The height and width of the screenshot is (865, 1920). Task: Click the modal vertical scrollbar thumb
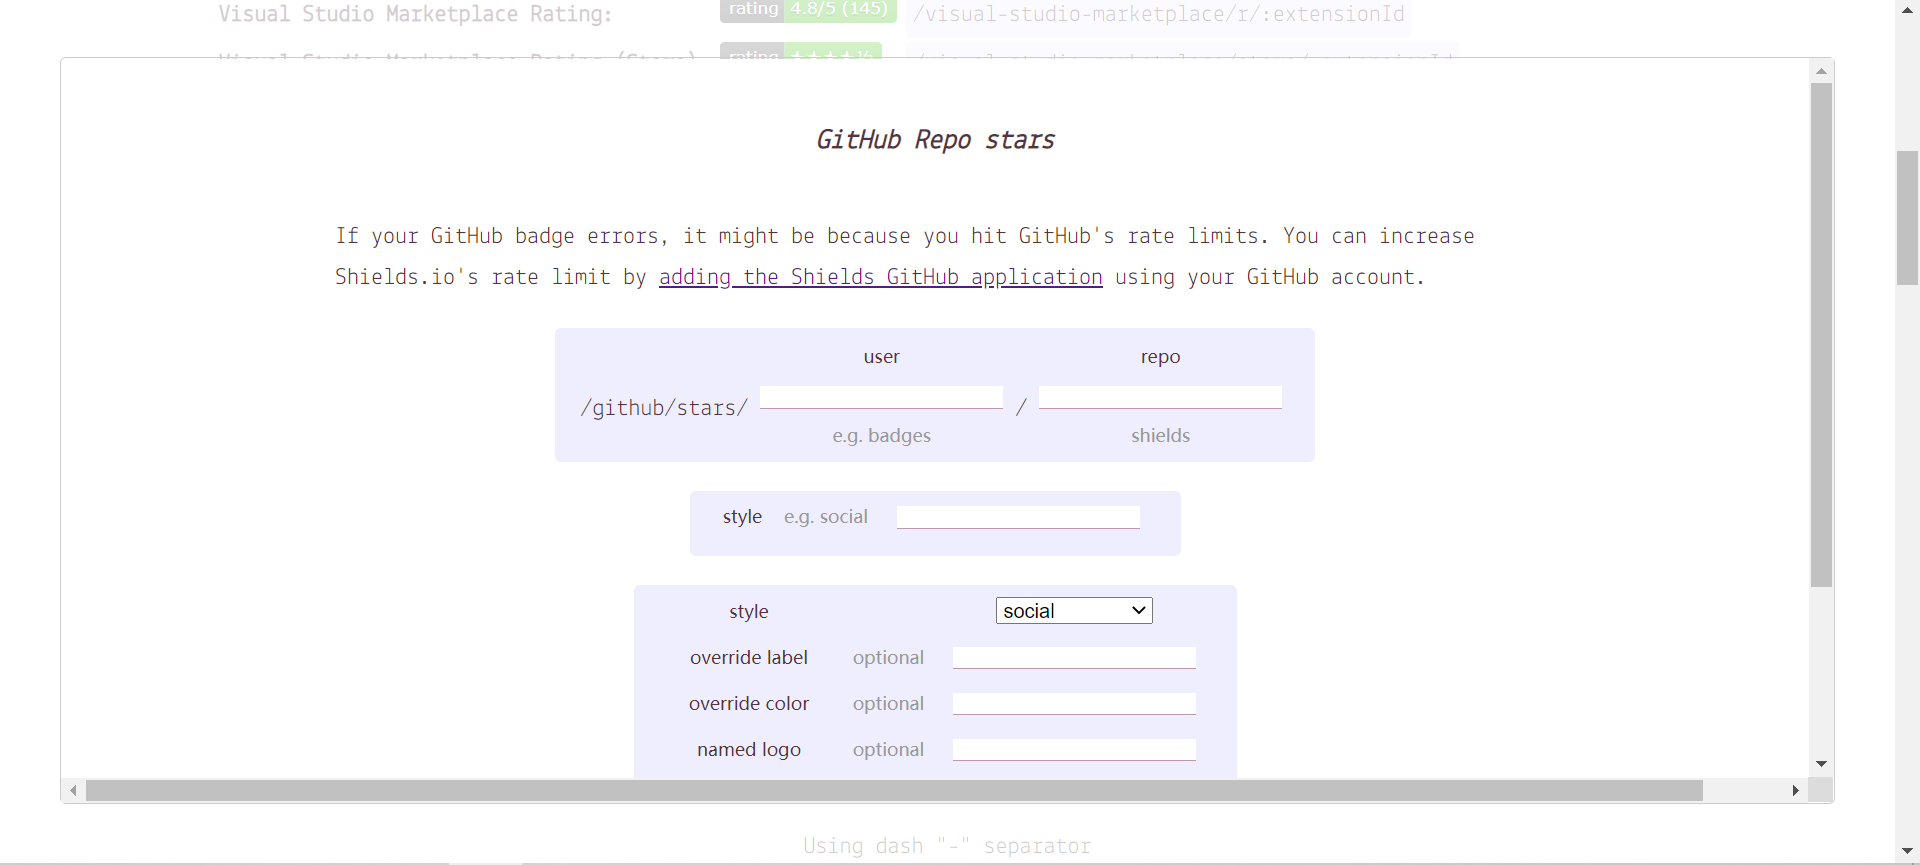(x=1822, y=335)
